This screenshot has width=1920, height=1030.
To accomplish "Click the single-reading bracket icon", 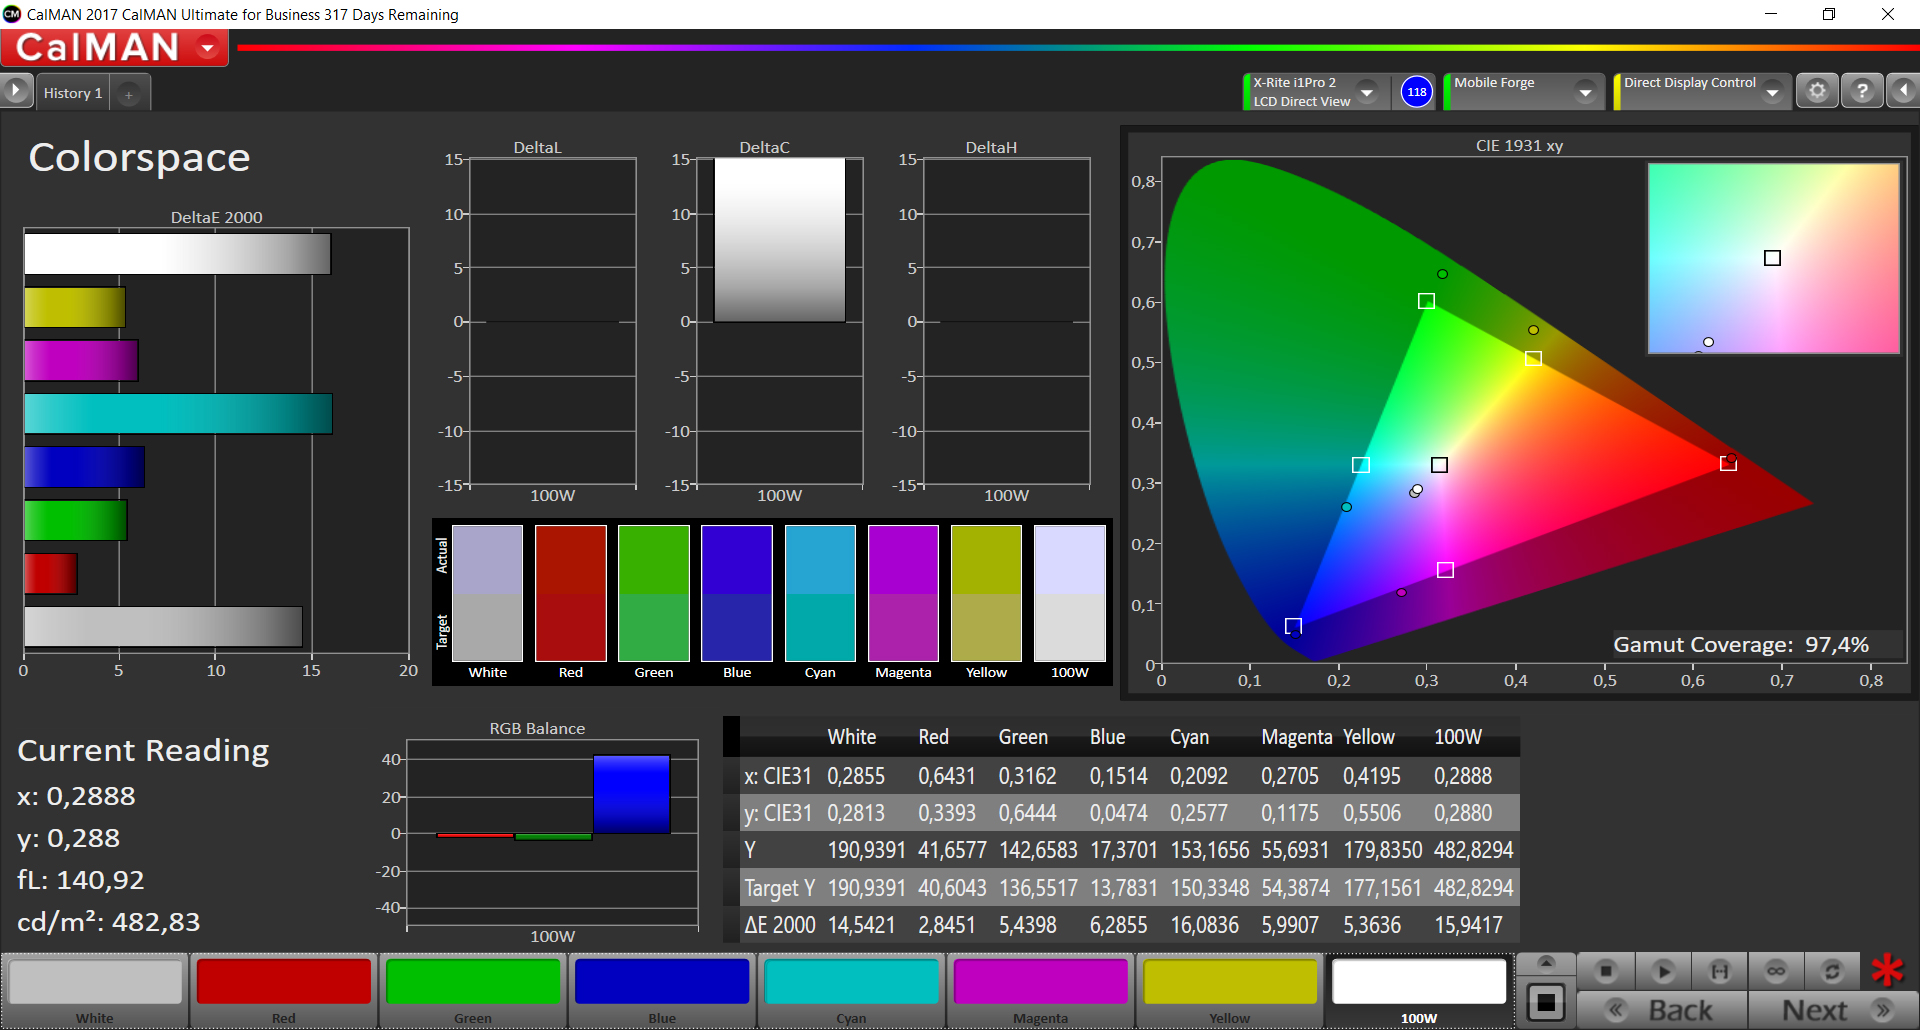I will (x=1720, y=971).
